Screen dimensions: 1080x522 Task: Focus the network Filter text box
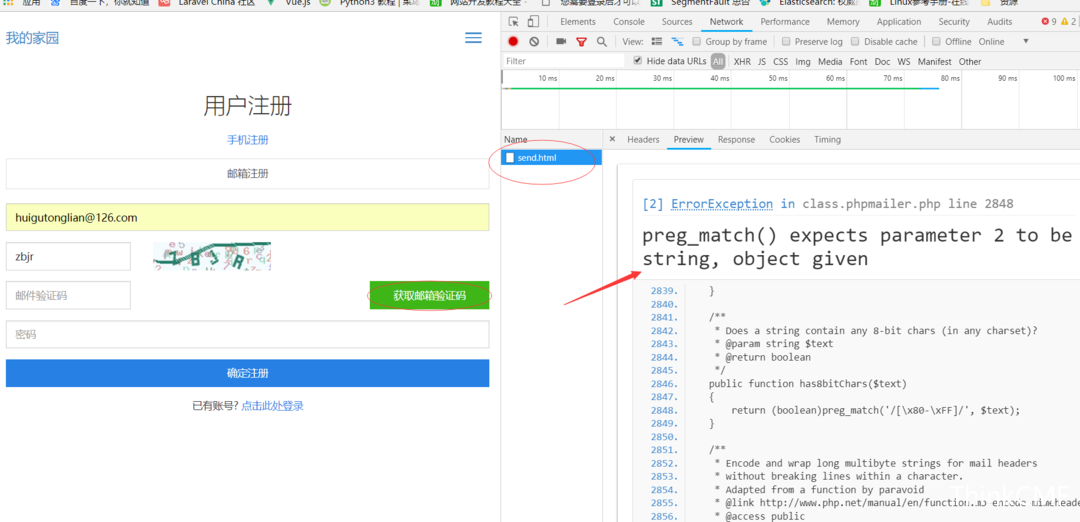pos(563,61)
